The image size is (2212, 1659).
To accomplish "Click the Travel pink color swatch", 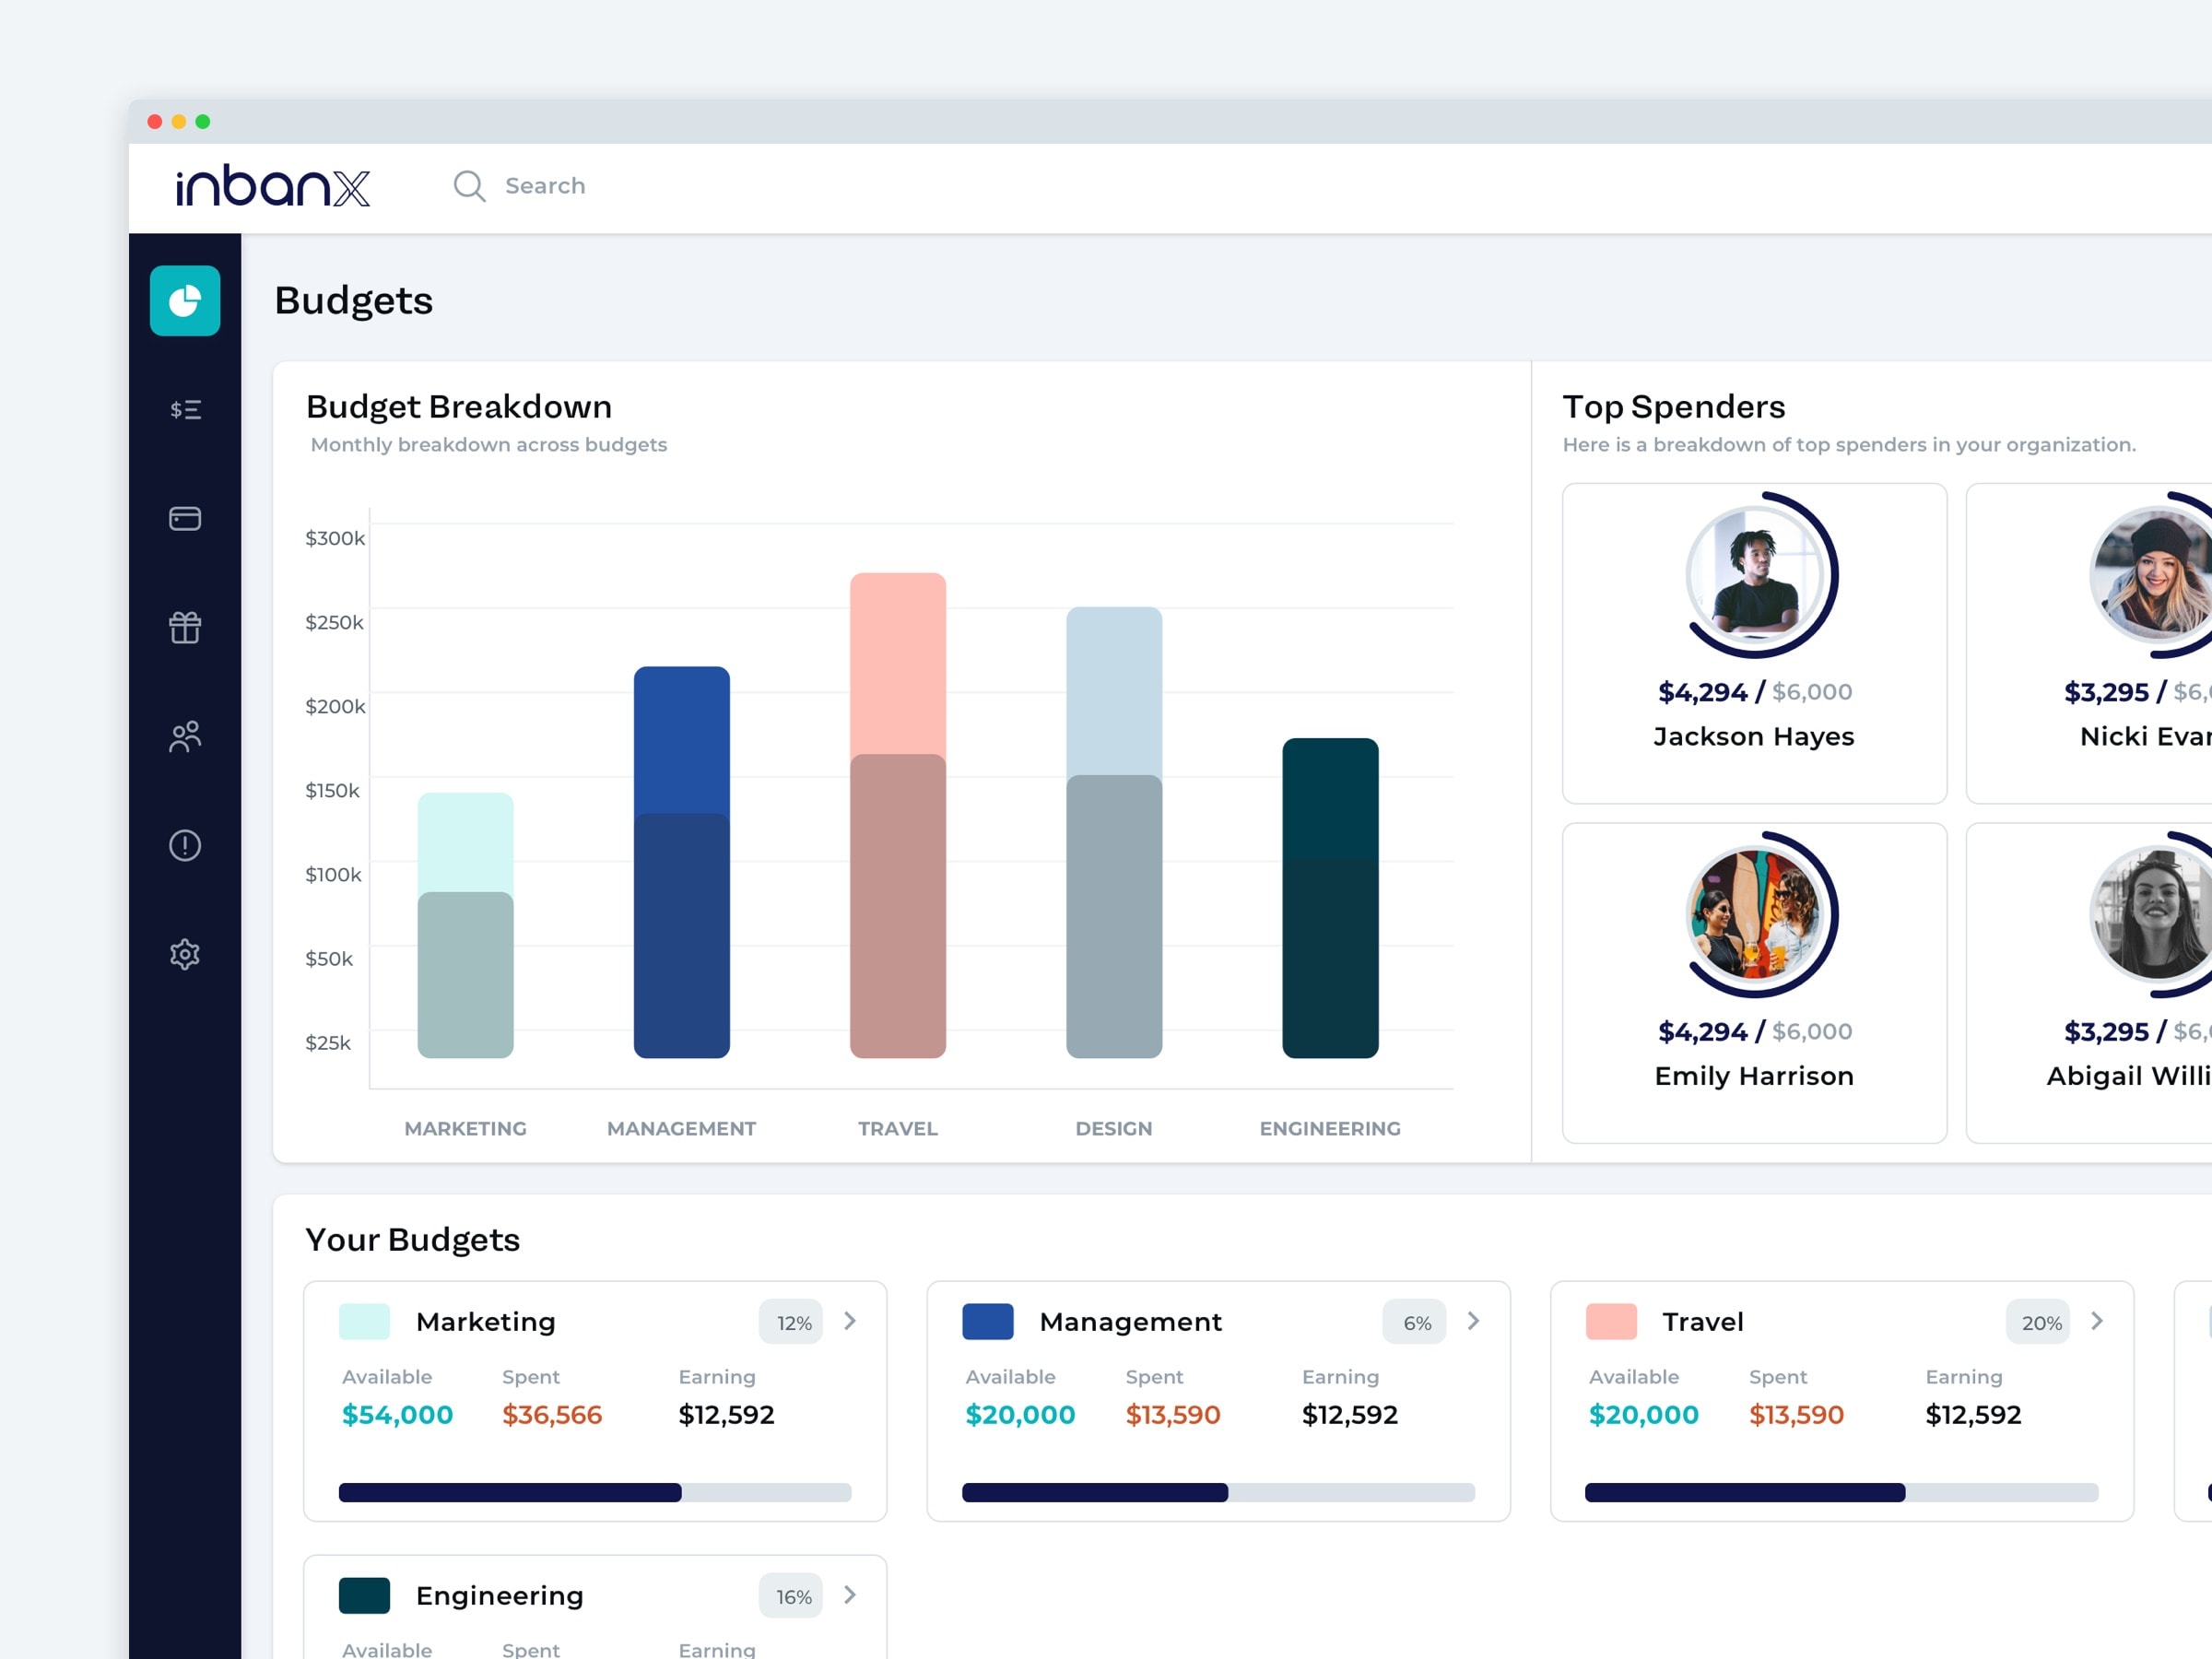I will (x=1611, y=1321).
